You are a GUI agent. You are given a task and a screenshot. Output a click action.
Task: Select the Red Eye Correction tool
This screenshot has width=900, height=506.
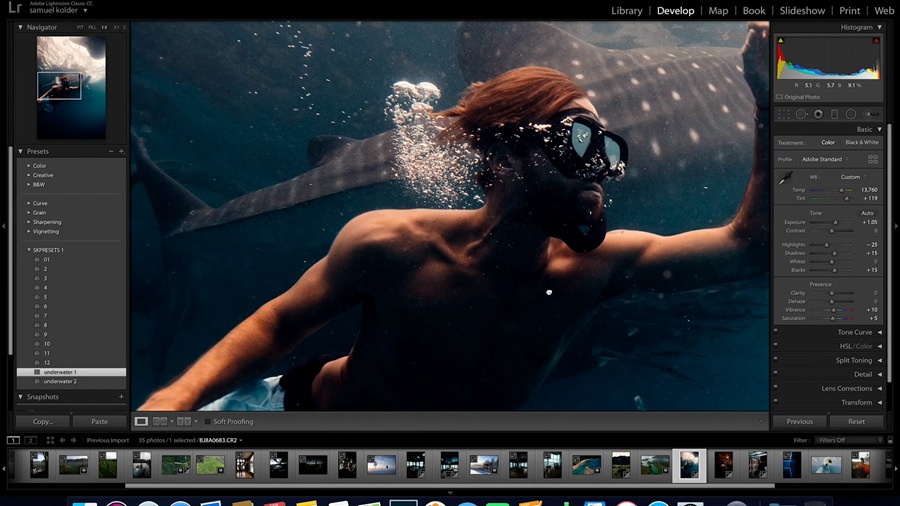point(818,114)
